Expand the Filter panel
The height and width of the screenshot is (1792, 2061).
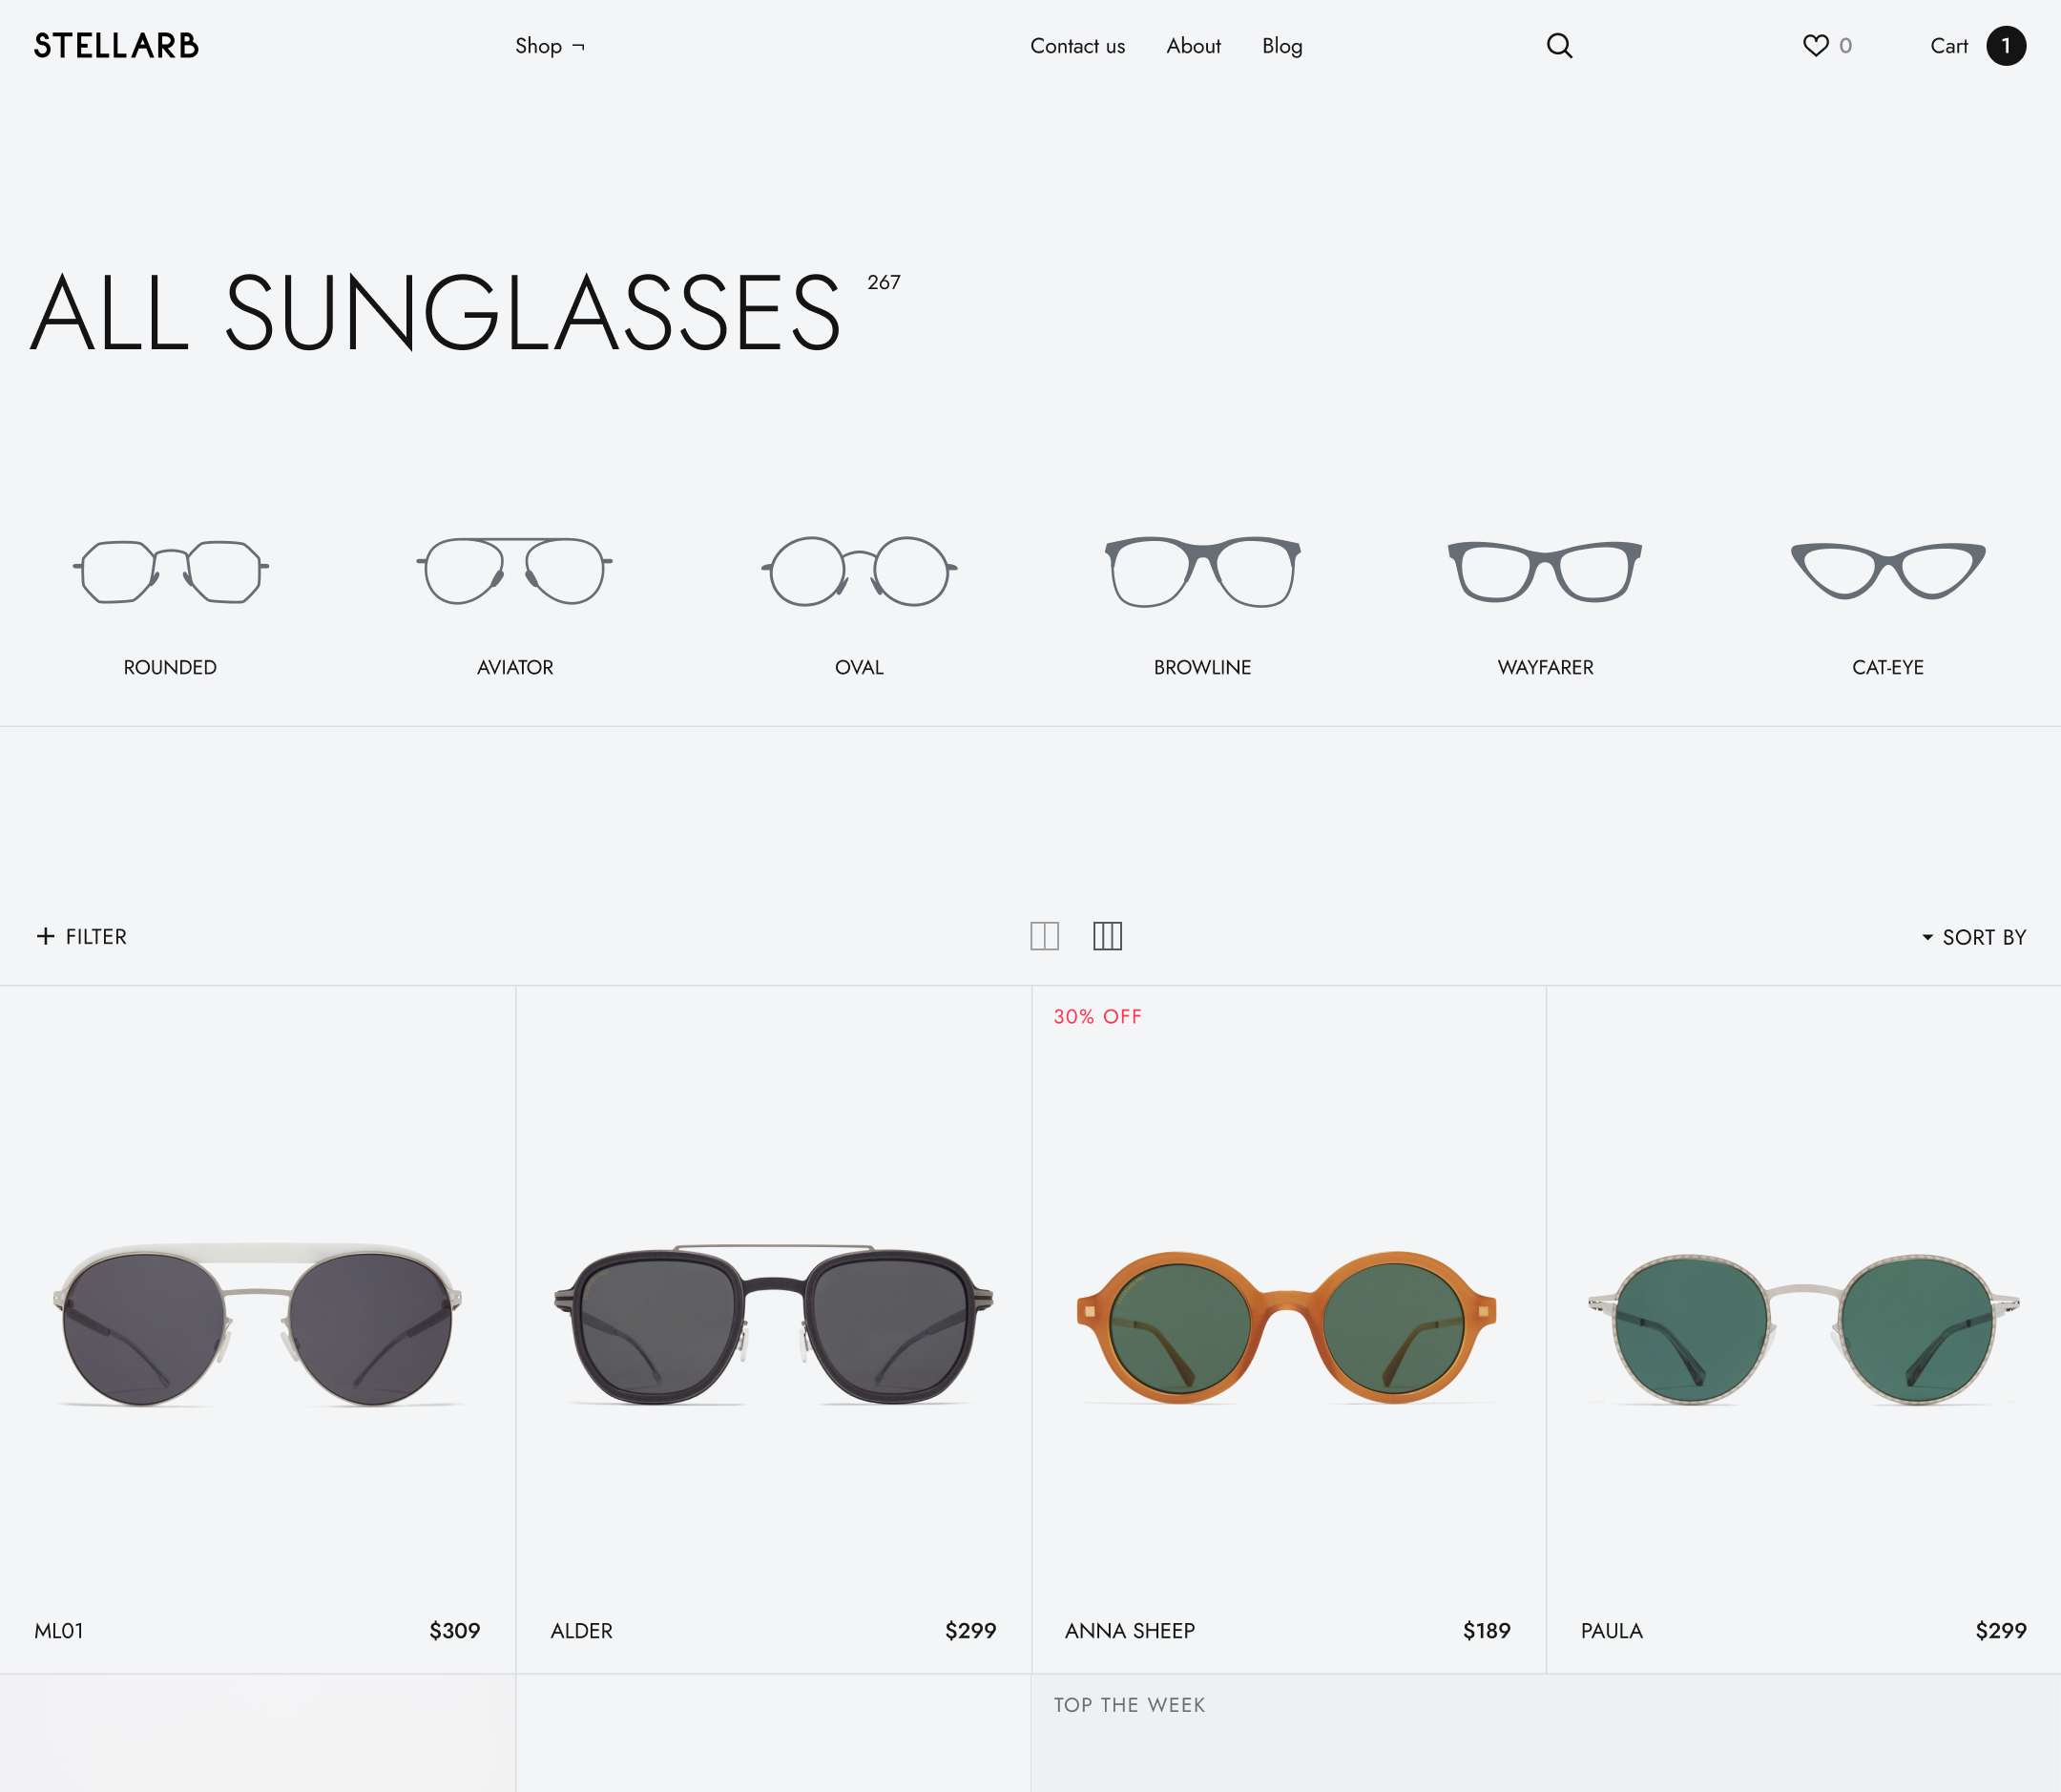coord(82,937)
